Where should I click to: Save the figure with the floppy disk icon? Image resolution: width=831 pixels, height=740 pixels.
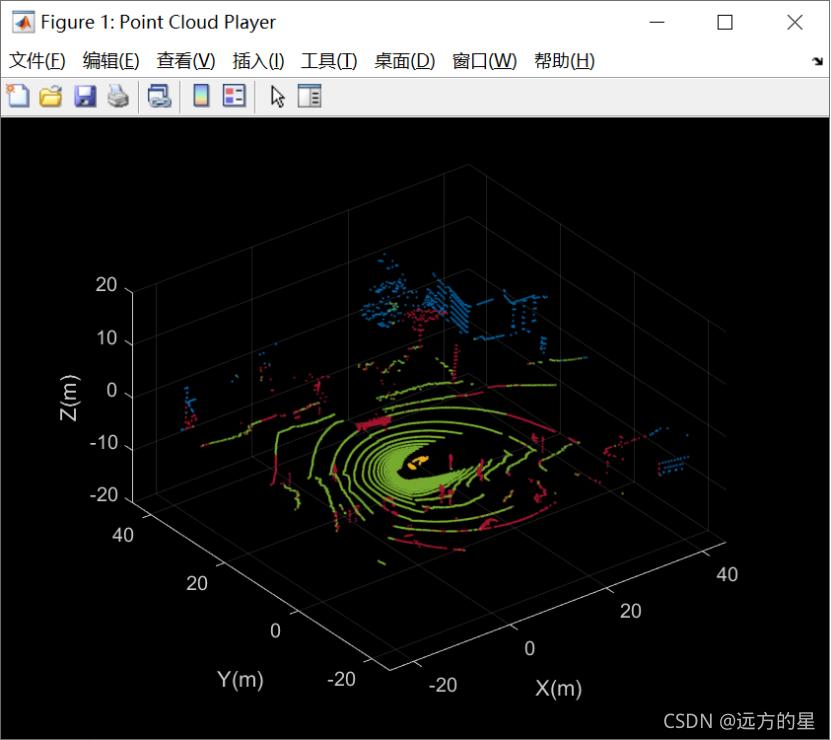pos(85,96)
